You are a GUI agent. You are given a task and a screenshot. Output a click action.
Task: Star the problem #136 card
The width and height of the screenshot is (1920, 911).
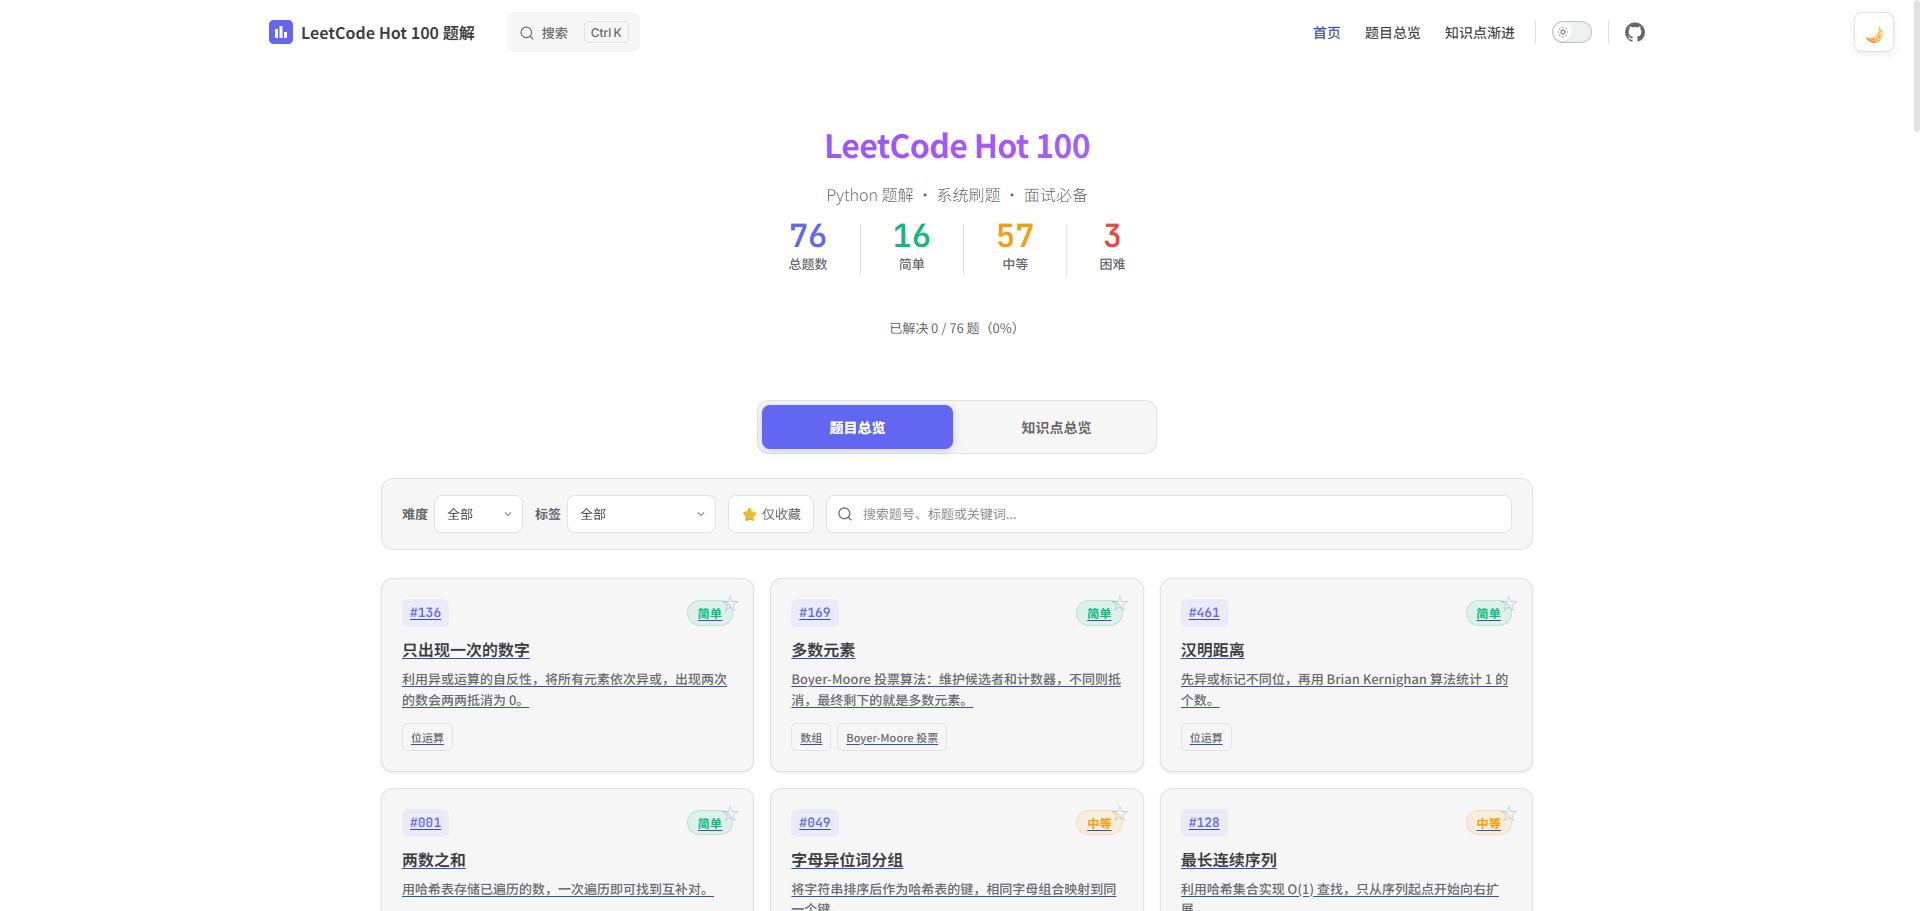click(731, 603)
